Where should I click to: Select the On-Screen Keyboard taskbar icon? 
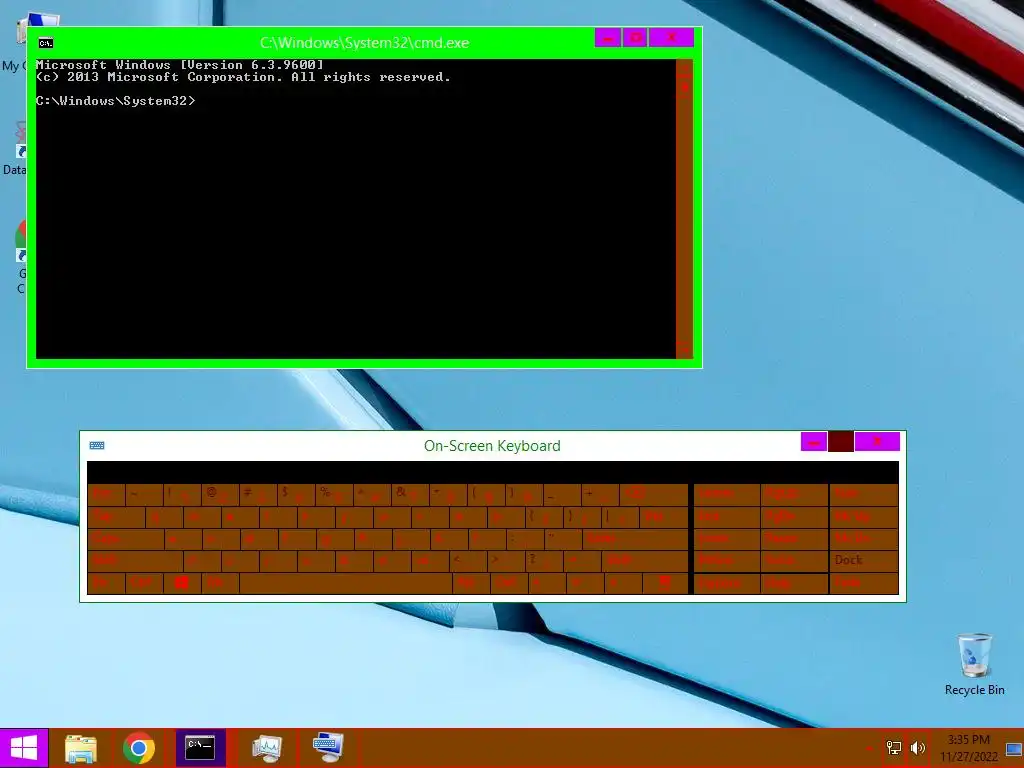[328, 748]
